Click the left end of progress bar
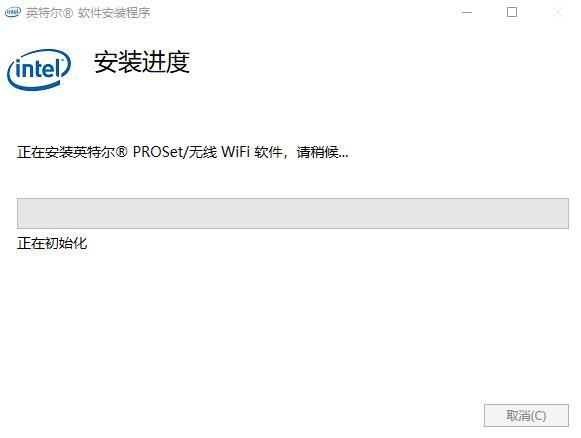 22,213
